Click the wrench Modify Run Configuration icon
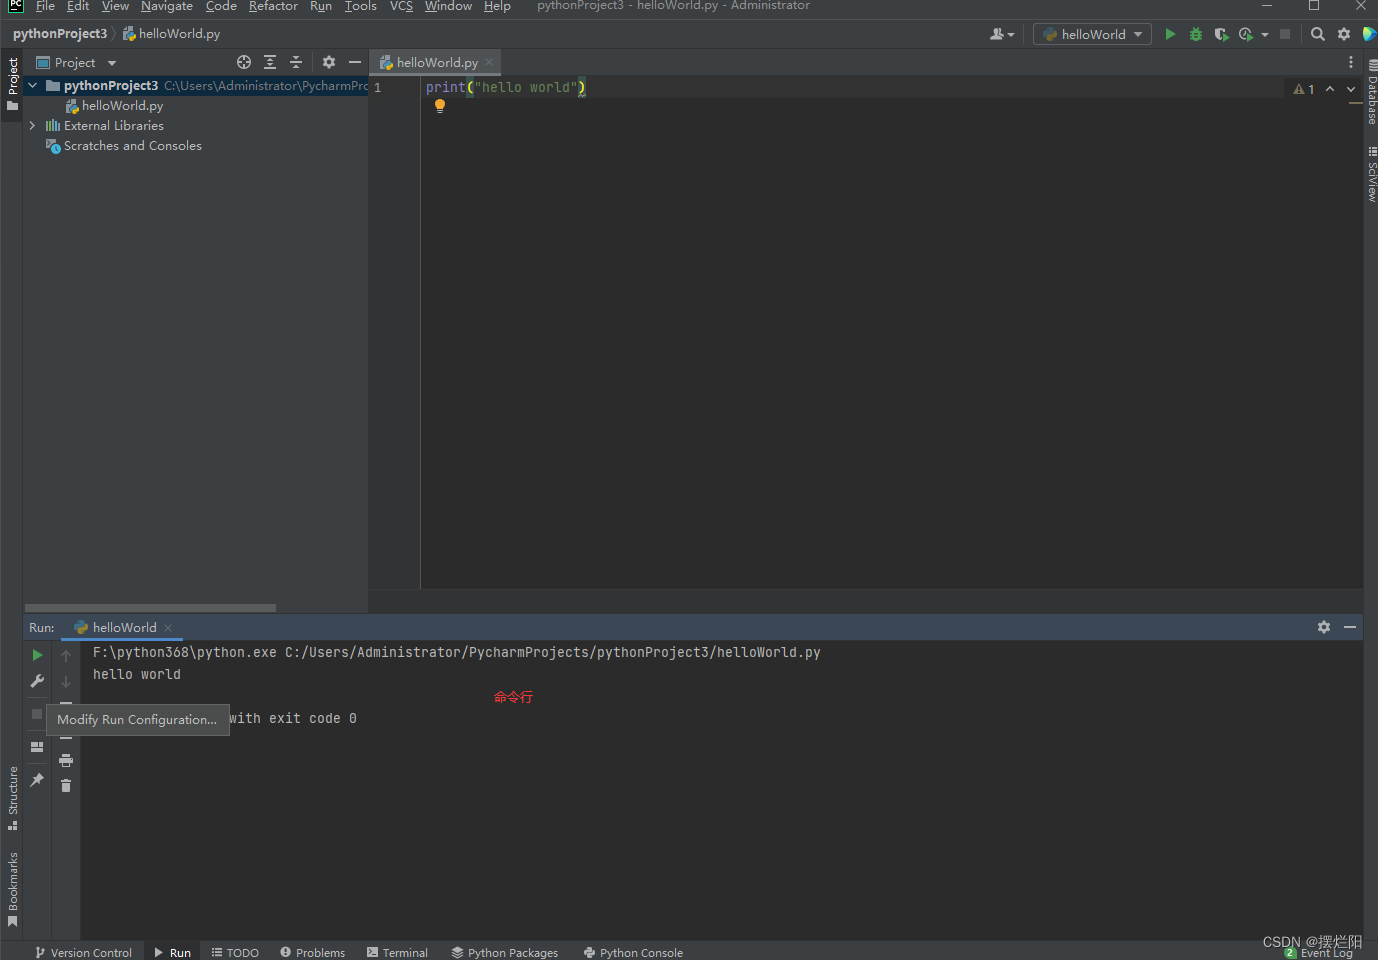 point(37,681)
